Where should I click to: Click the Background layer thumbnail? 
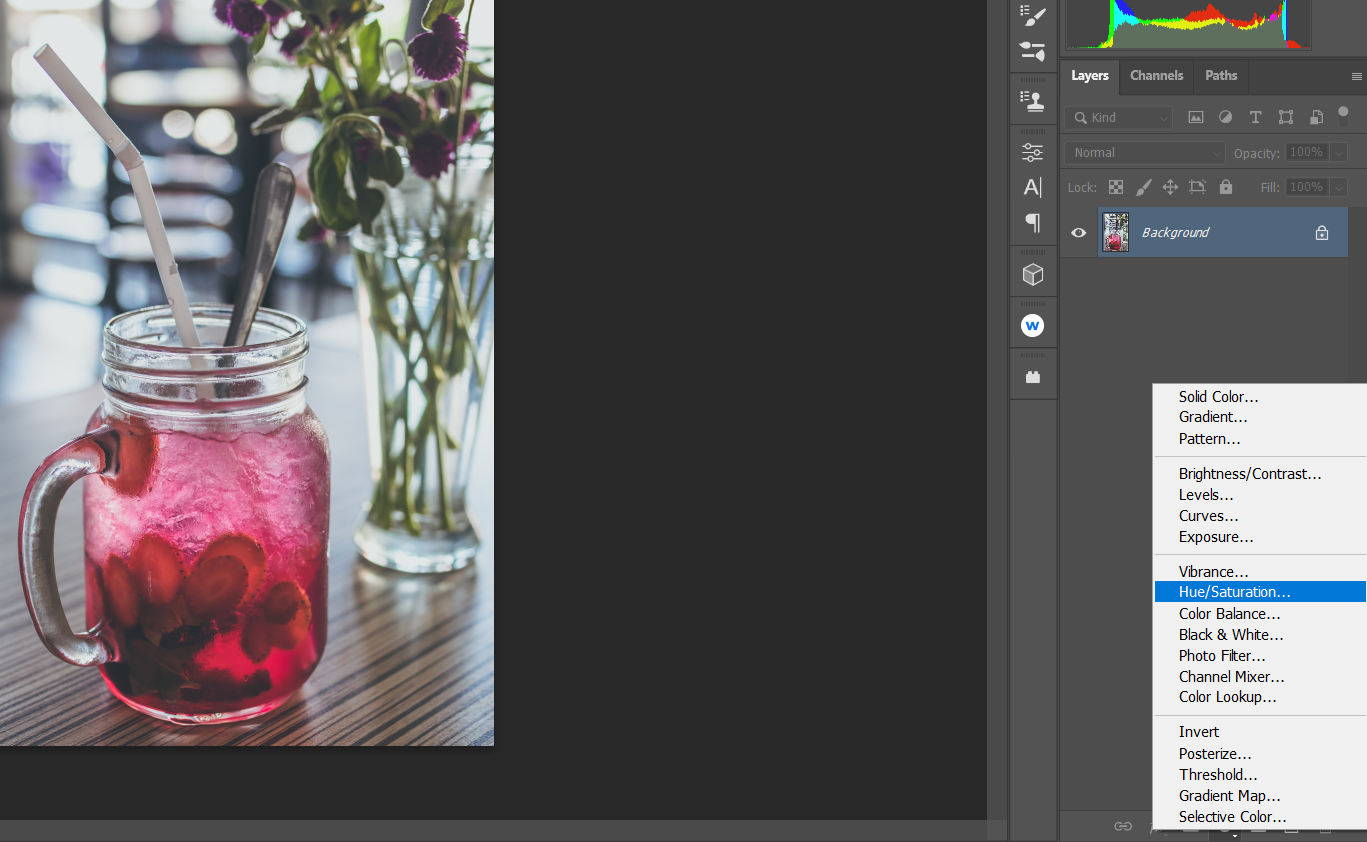(x=1115, y=232)
